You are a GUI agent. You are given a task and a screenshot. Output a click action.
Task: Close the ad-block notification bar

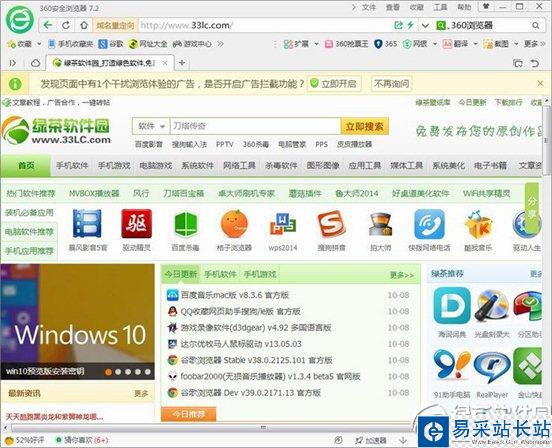click(x=540, y=83)
